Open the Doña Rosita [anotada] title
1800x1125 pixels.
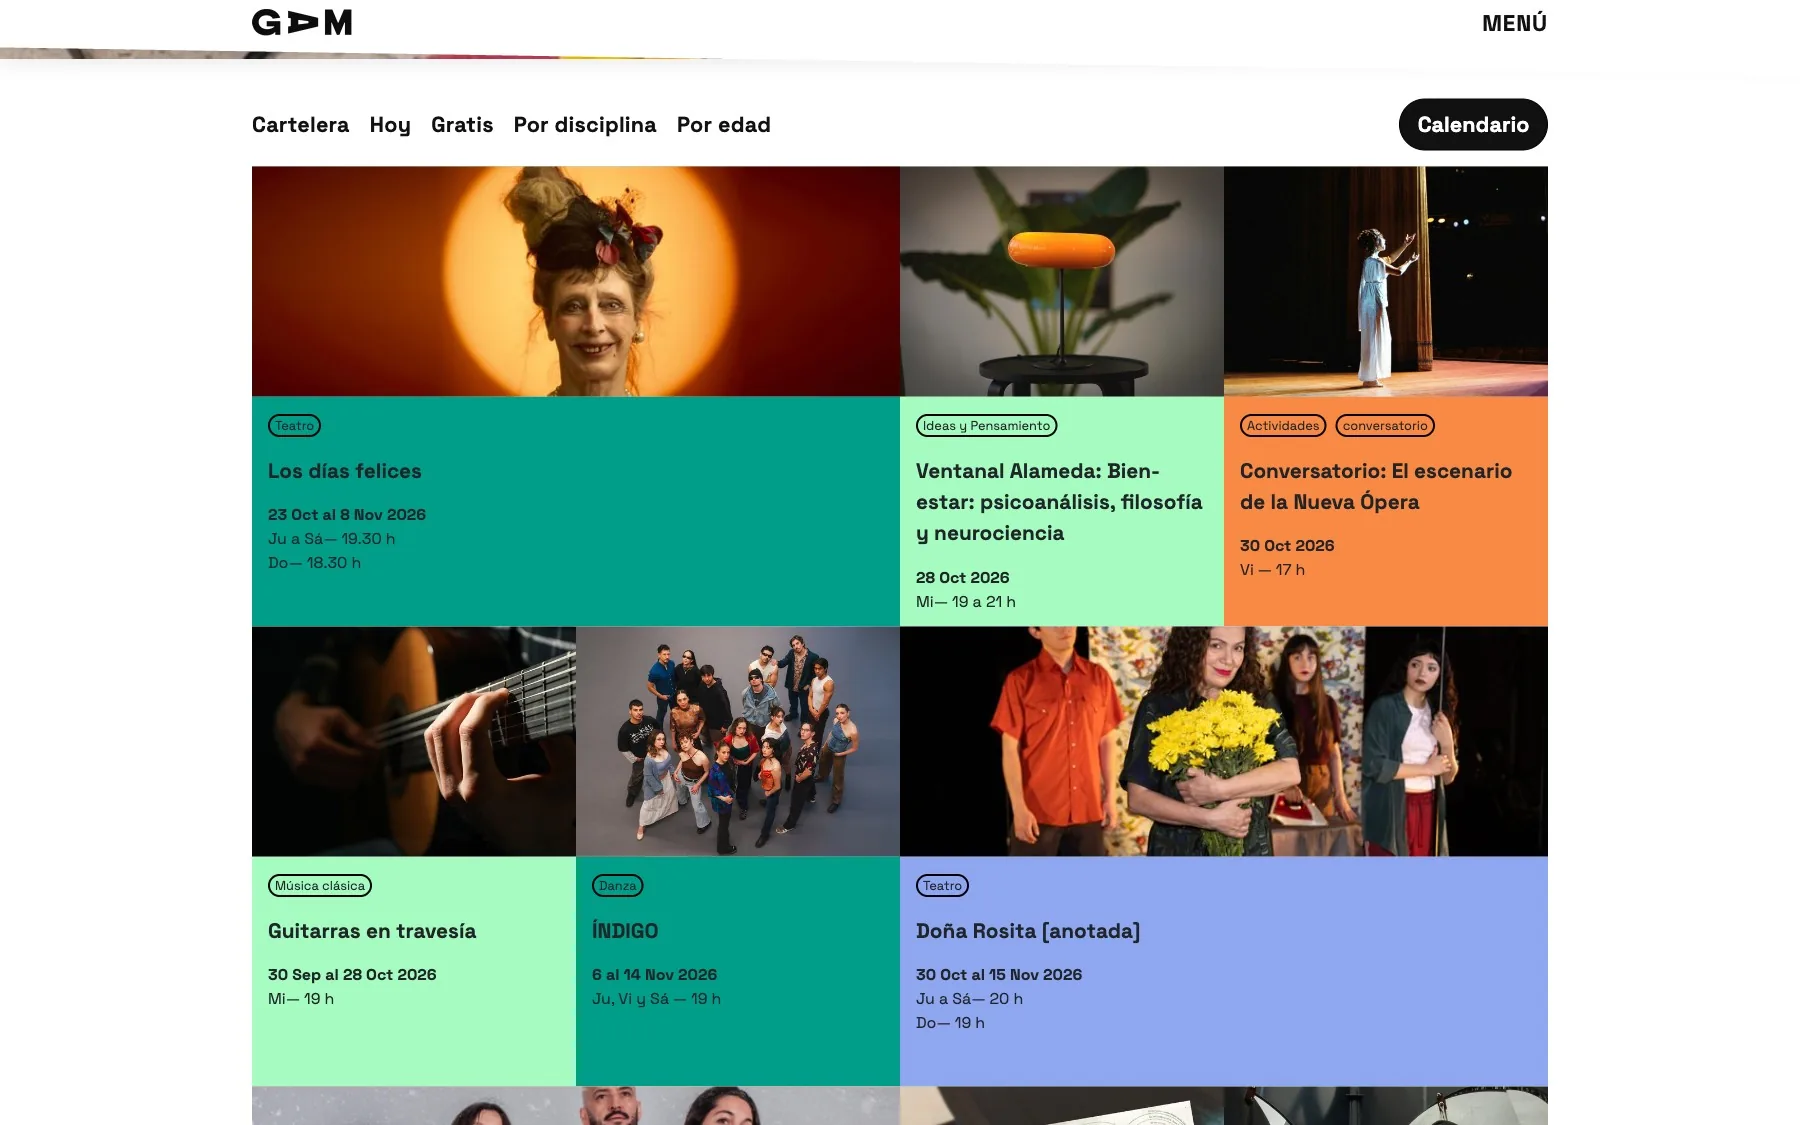[1028, 931]
